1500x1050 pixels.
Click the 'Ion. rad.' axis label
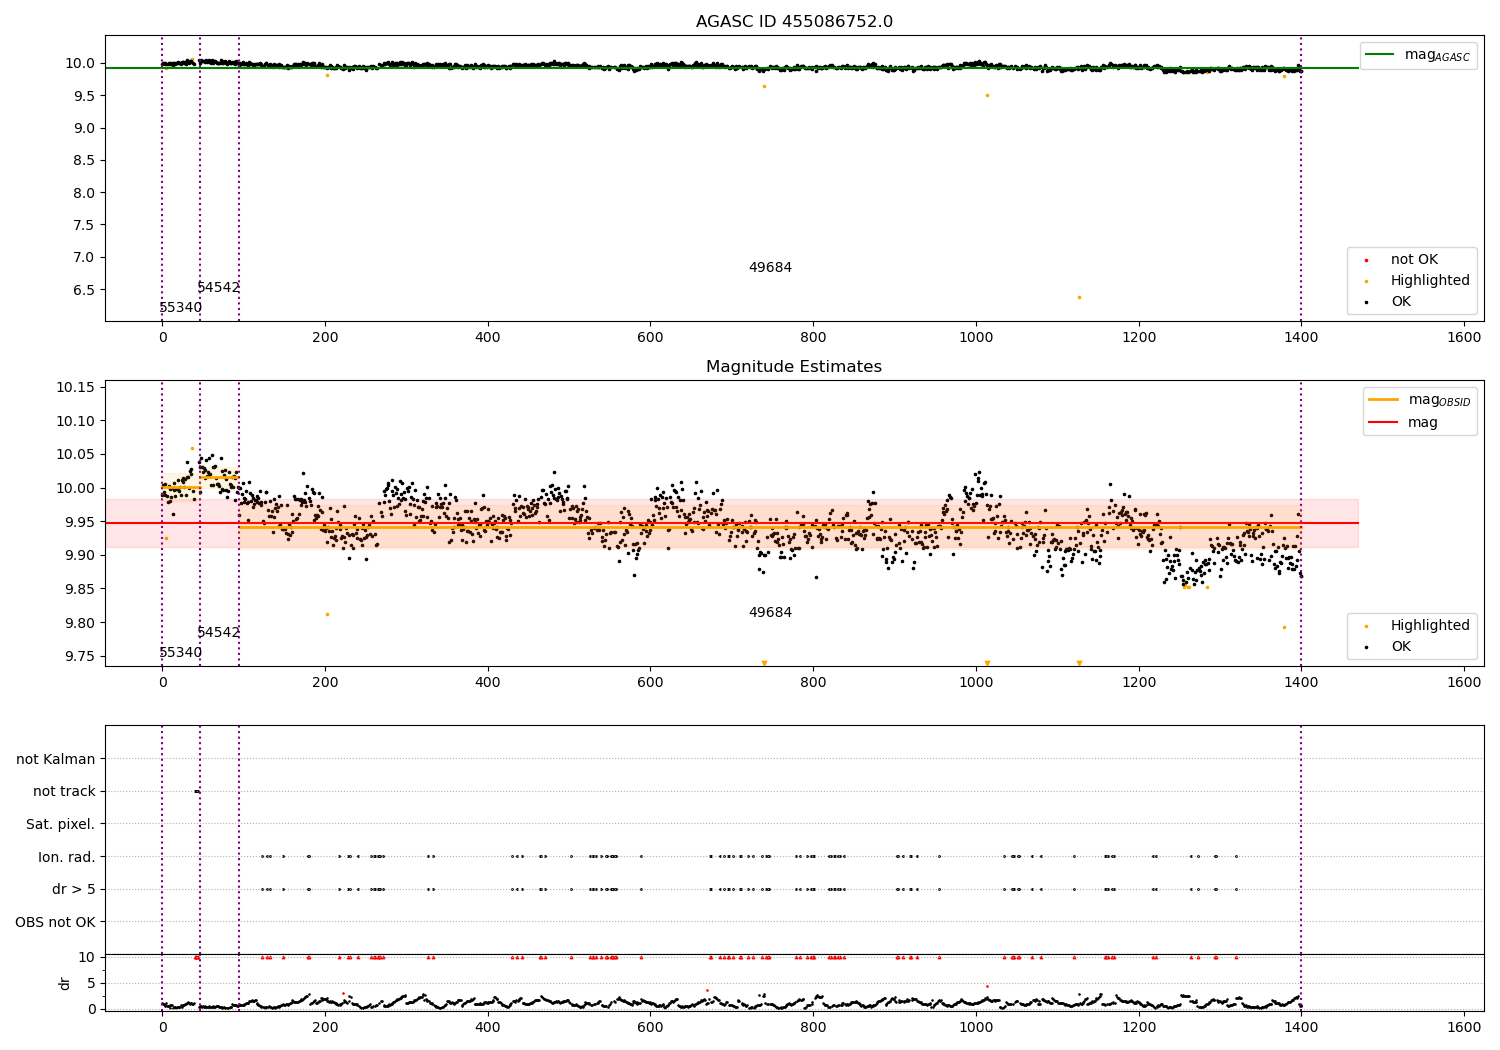pyautogui.click(x=67, y=857)
